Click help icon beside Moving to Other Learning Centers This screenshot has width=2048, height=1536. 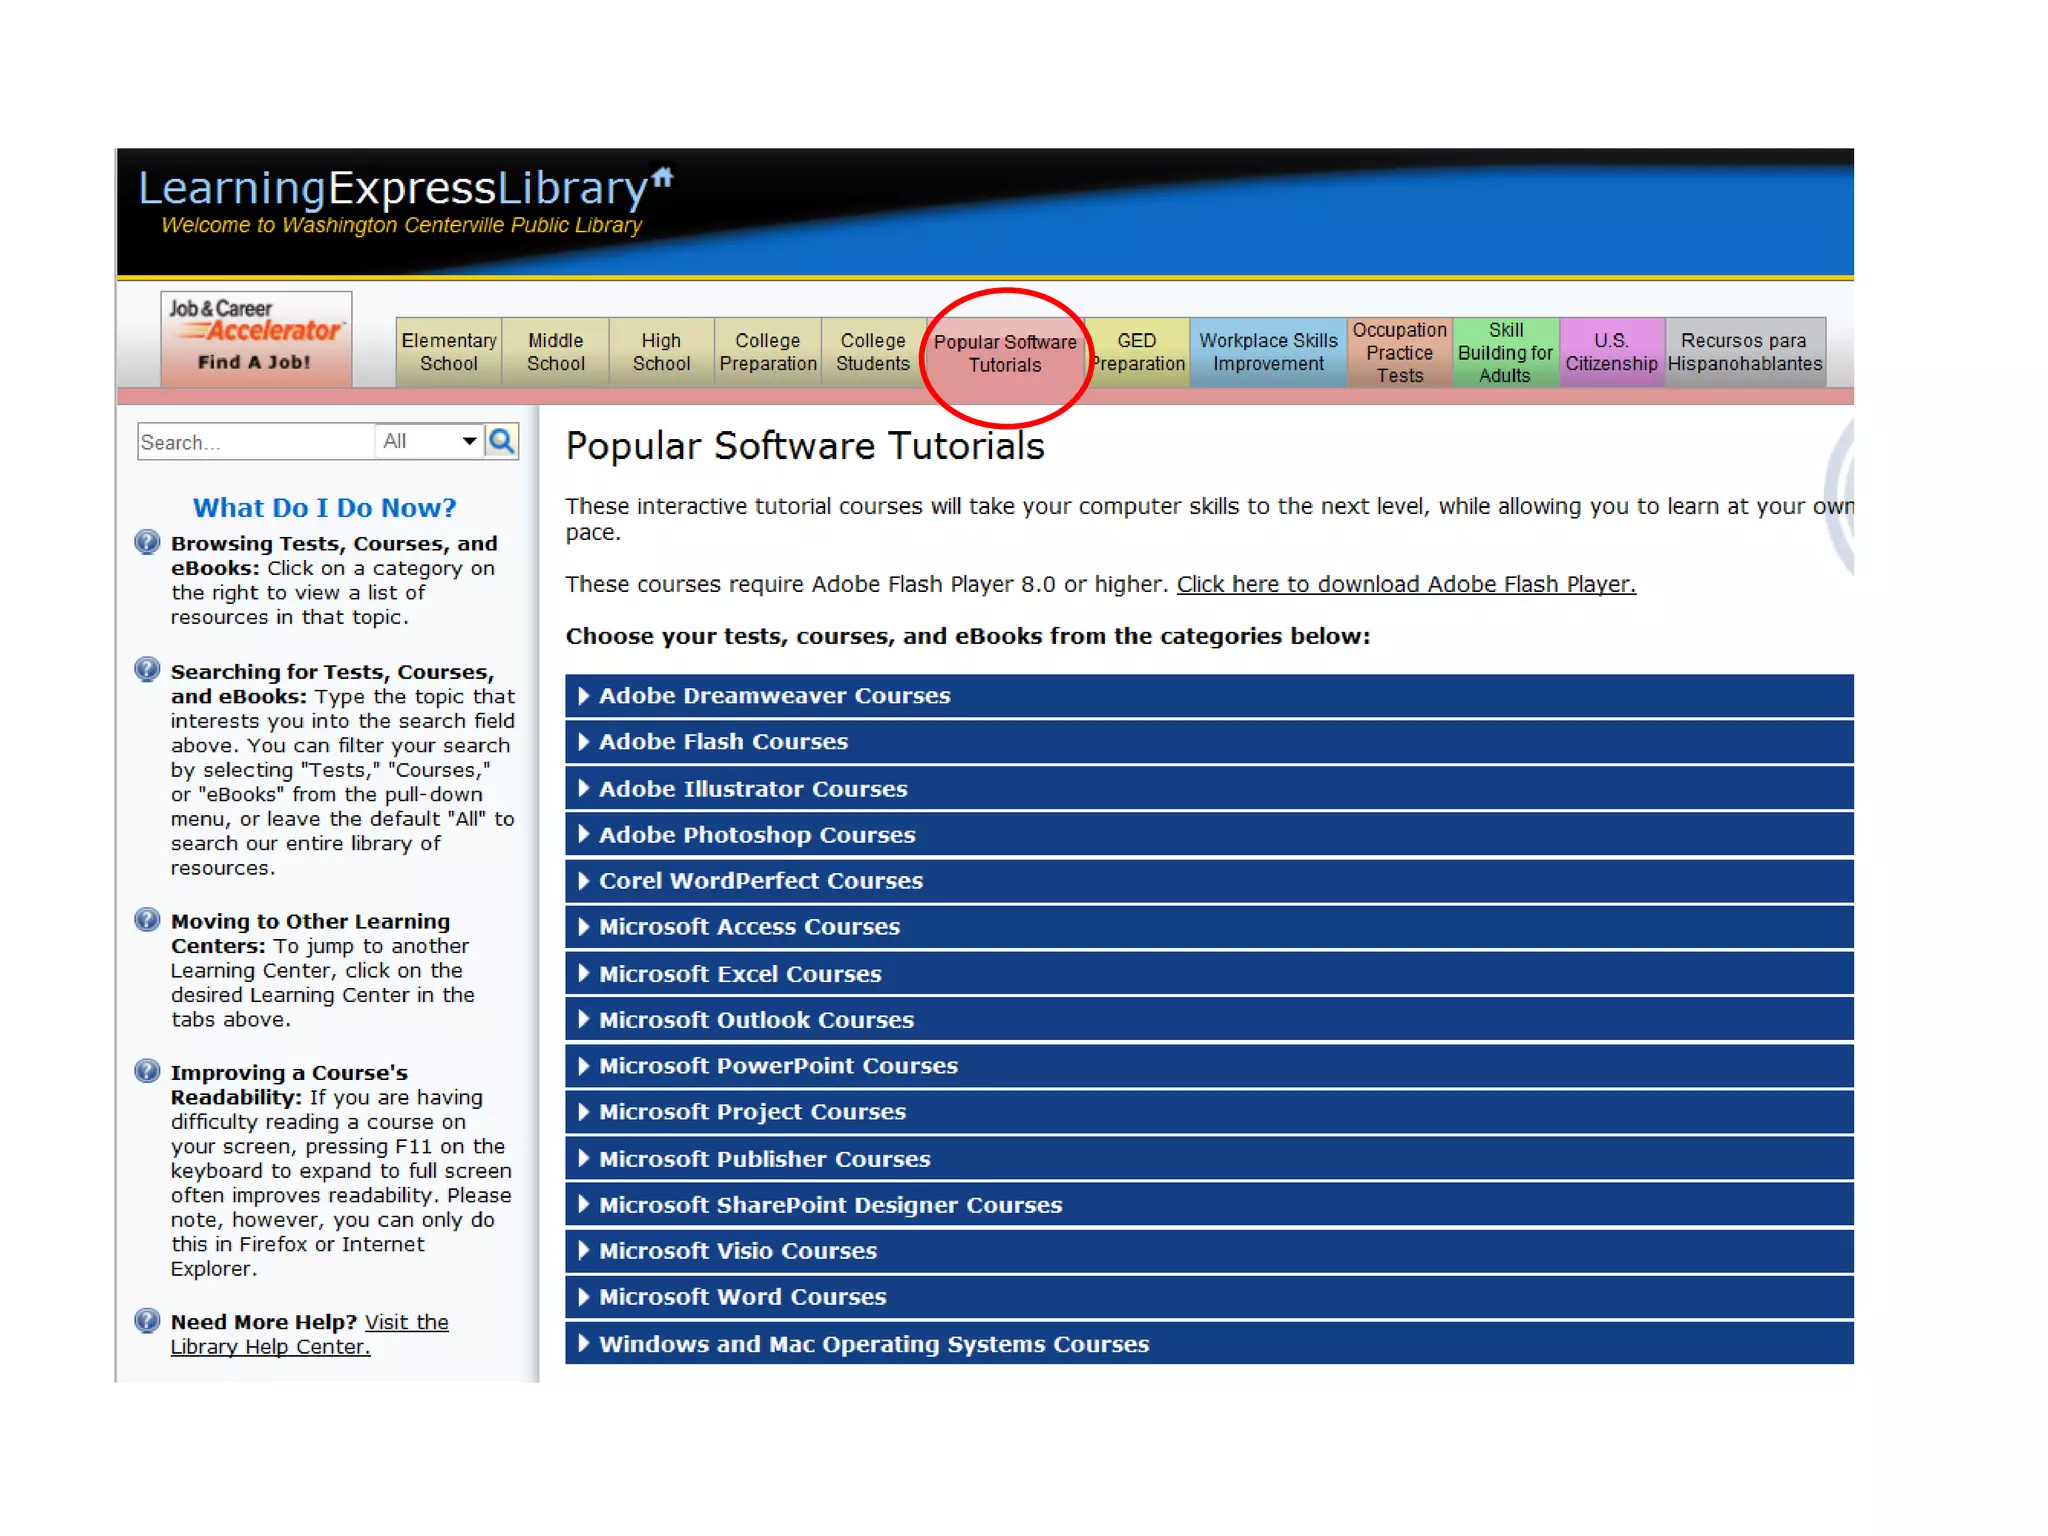(147, 920)
